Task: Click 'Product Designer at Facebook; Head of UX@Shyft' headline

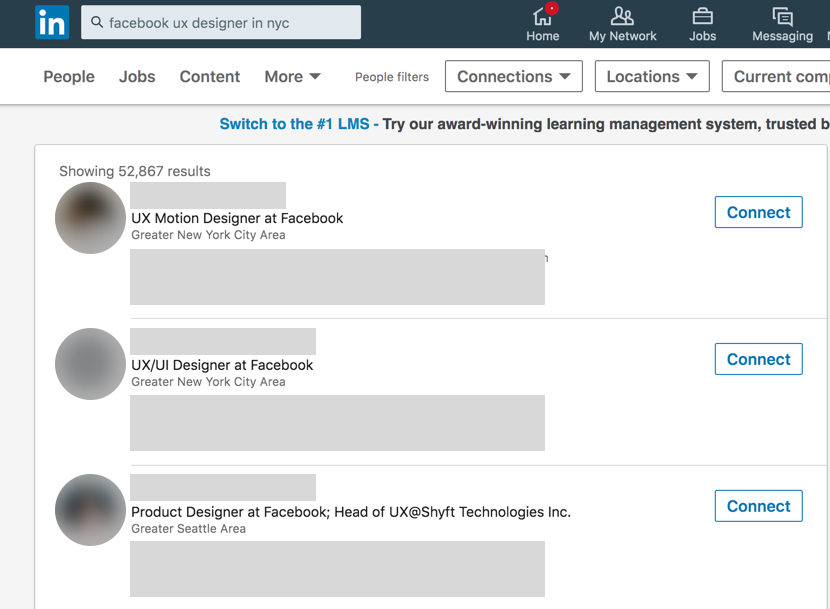Action: 351,512
